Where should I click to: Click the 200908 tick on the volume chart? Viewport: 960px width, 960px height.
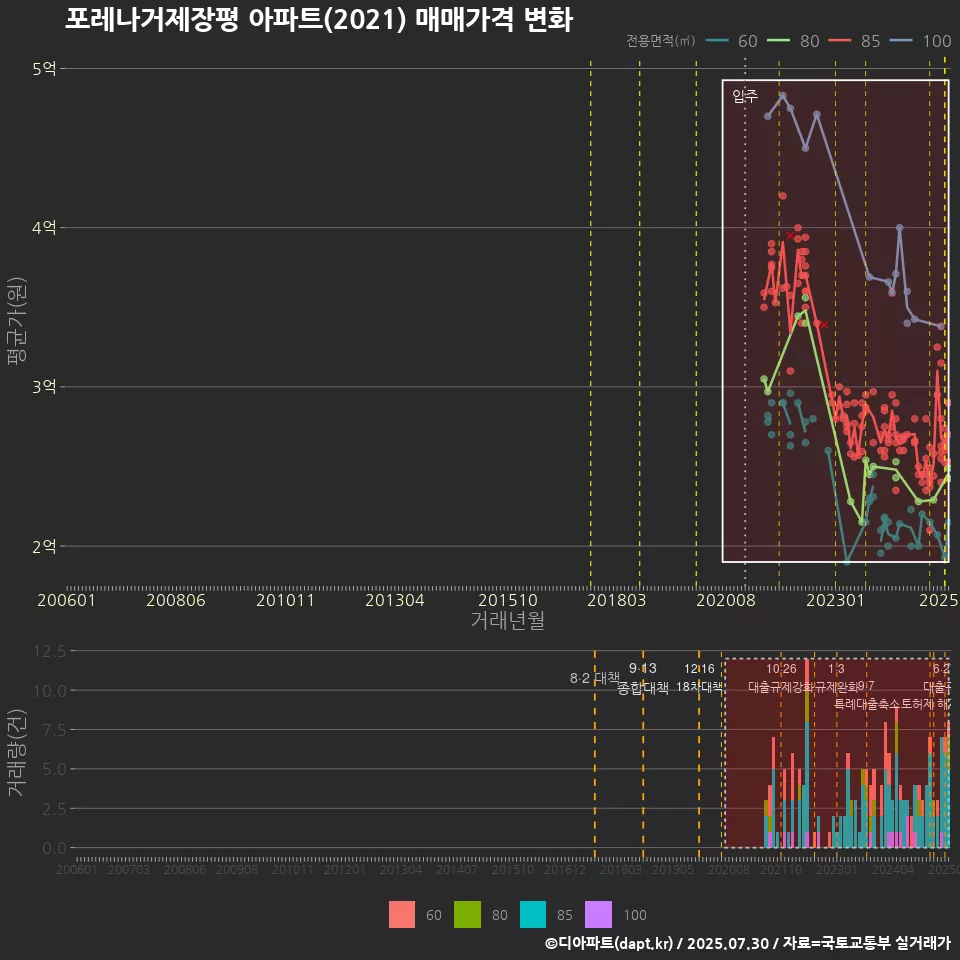pyautogui.click(x=238, y=869)
